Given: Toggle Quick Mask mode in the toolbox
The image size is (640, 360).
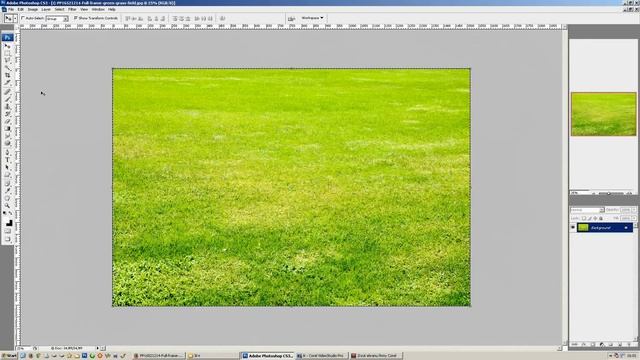Looking at the screenshot, I should pyautogui.click(x=7, y=231).
